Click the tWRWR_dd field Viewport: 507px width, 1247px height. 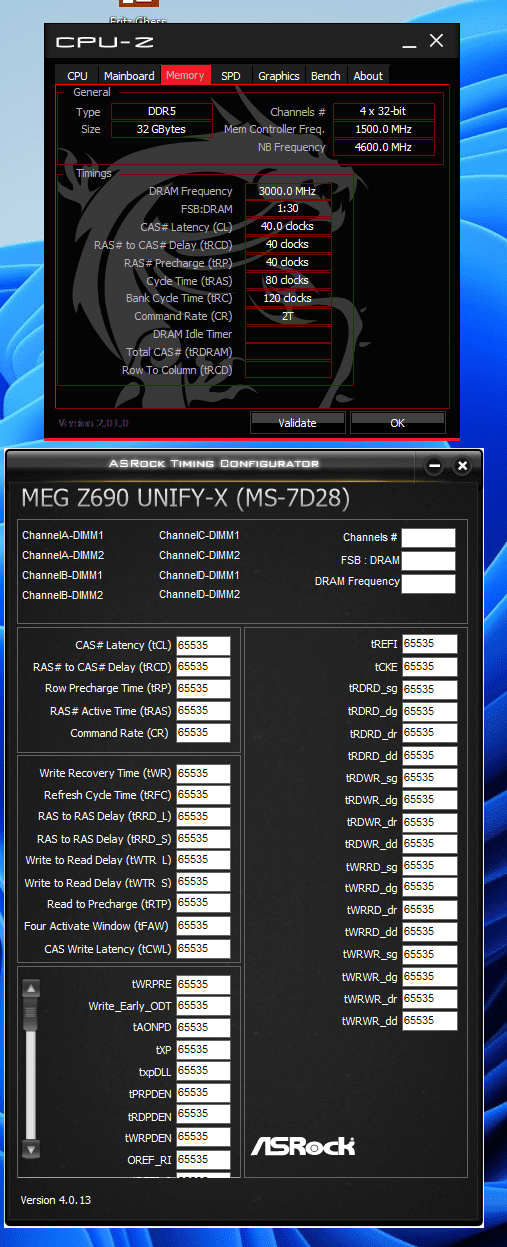pyautogui.click(x=430, y=1021)
